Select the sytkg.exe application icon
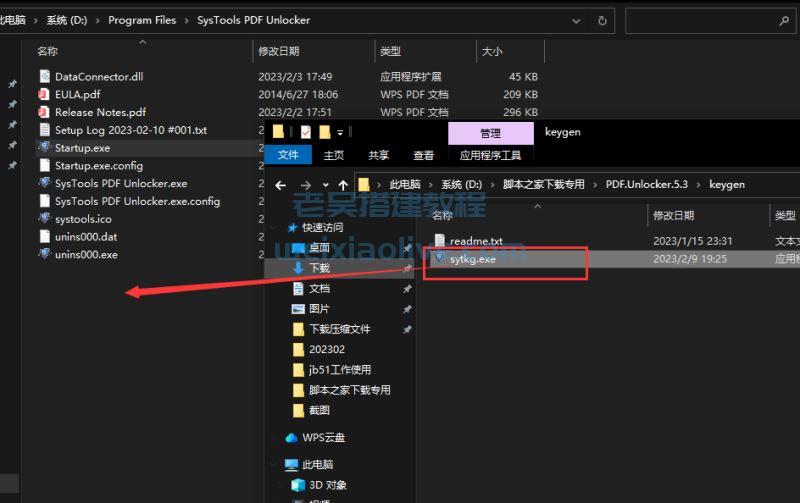 [439, 258]
